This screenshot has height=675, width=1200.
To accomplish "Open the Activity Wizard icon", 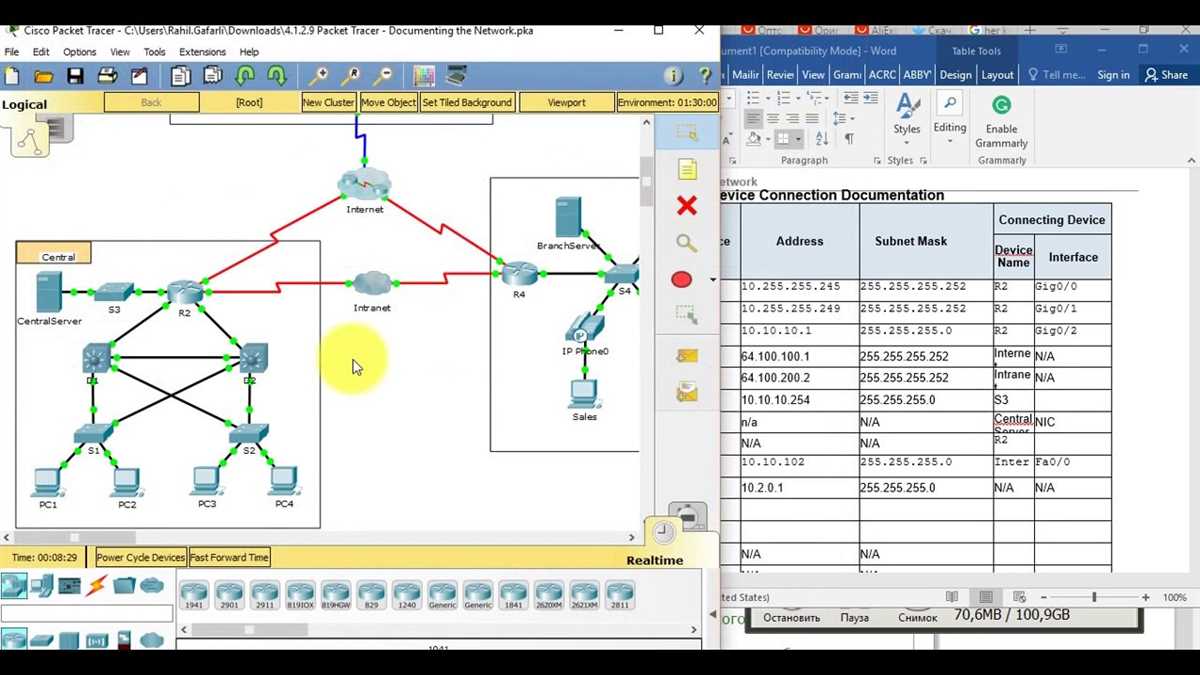I will point(139,76).
